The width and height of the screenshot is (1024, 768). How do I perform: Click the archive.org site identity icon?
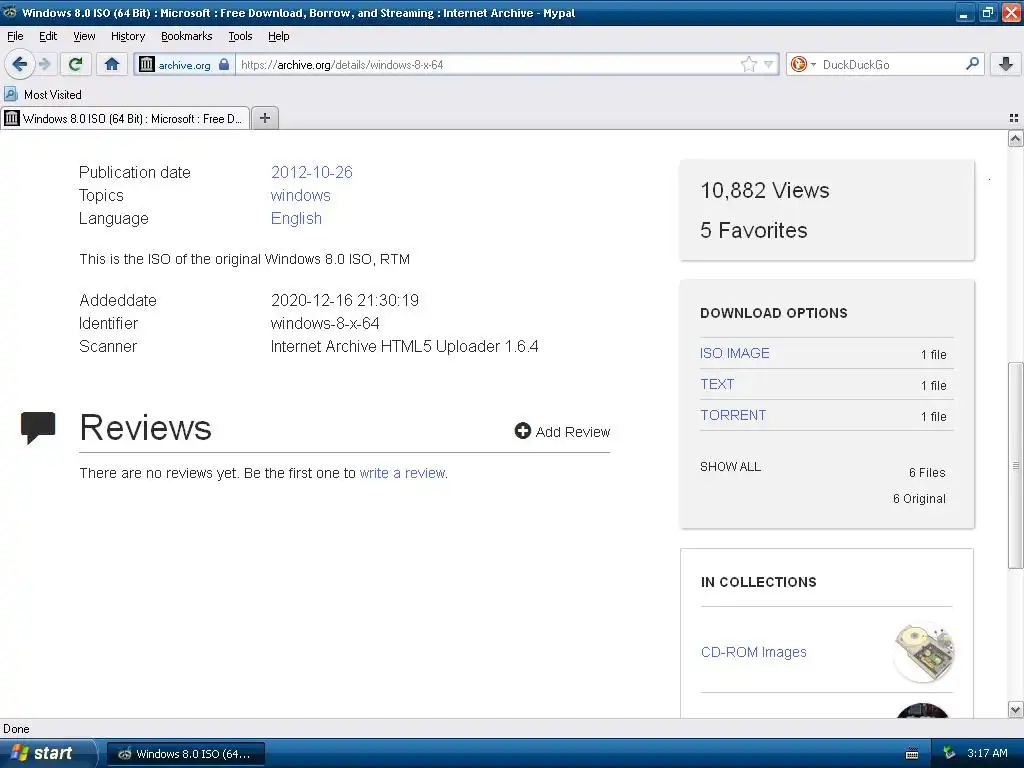[147, 64]
